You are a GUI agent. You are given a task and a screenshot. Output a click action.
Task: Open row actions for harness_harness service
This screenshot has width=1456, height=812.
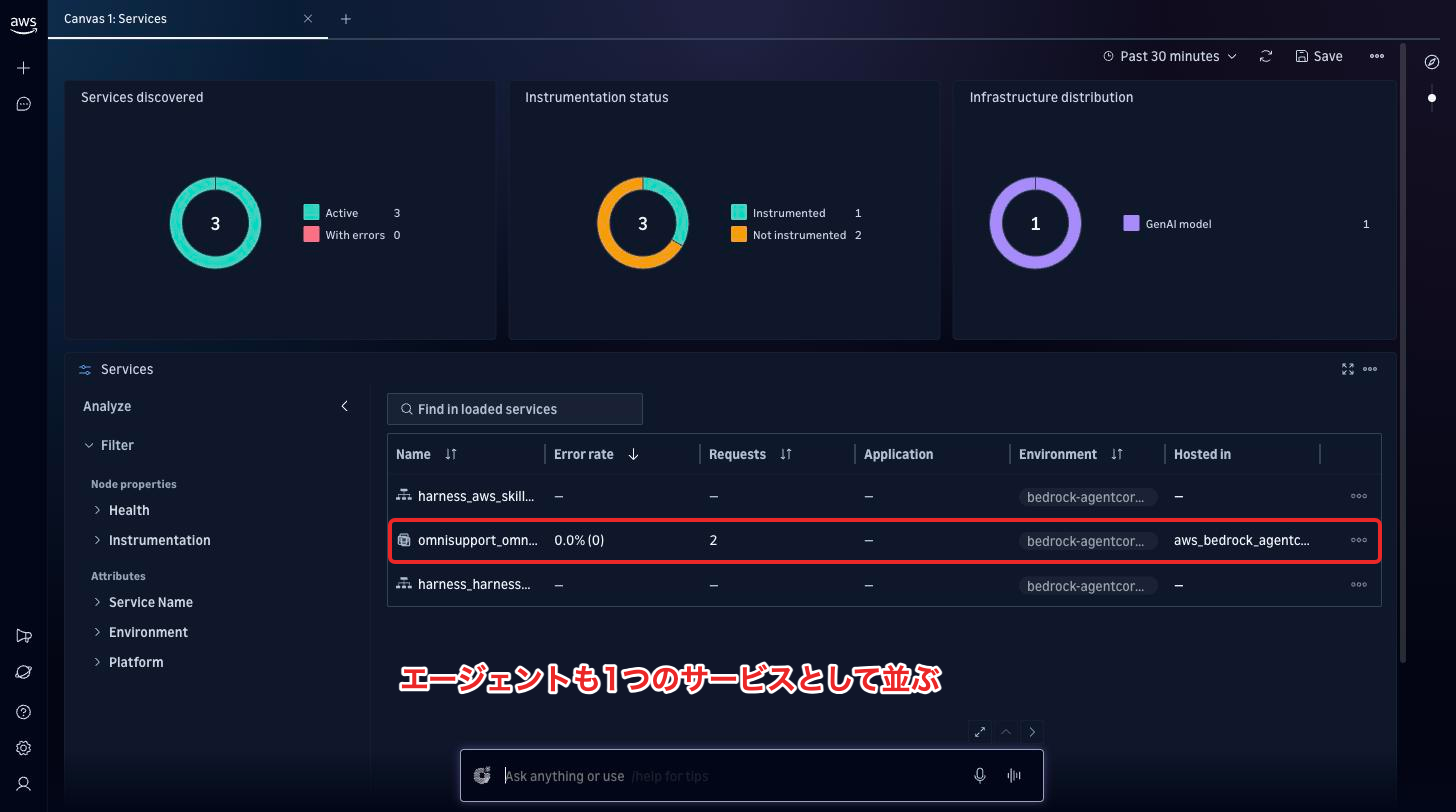[1359, 584]
